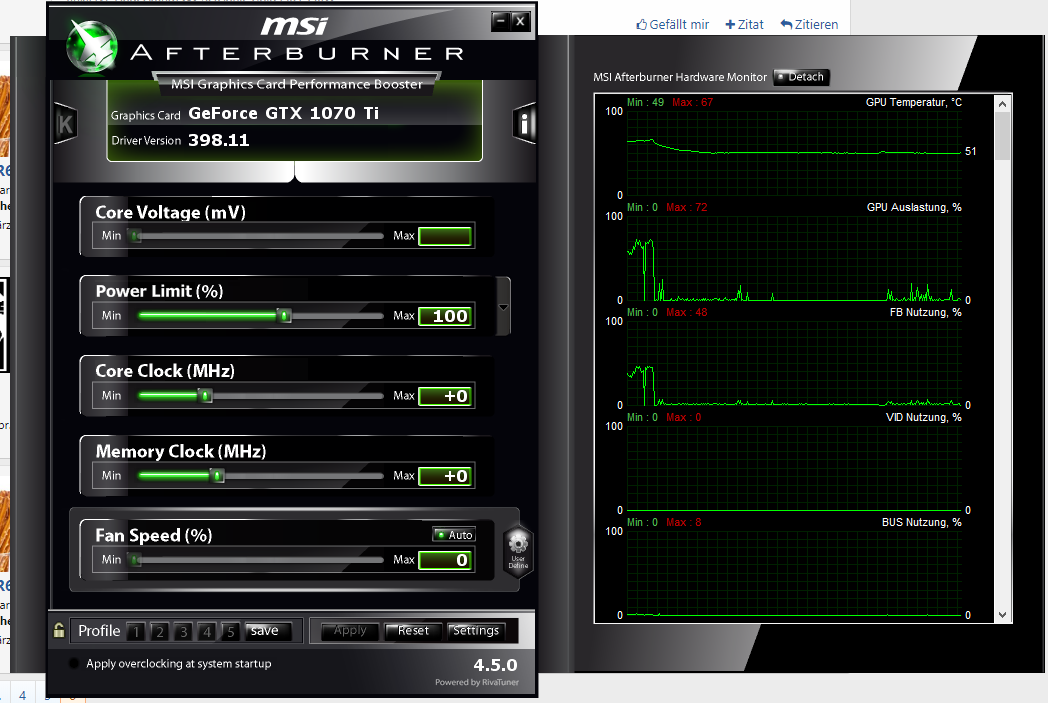Expand the Power Limit dropdown arrow
Image resolution: width=1048 pixels, height=703 pixels.
click(x=503, y=307)
